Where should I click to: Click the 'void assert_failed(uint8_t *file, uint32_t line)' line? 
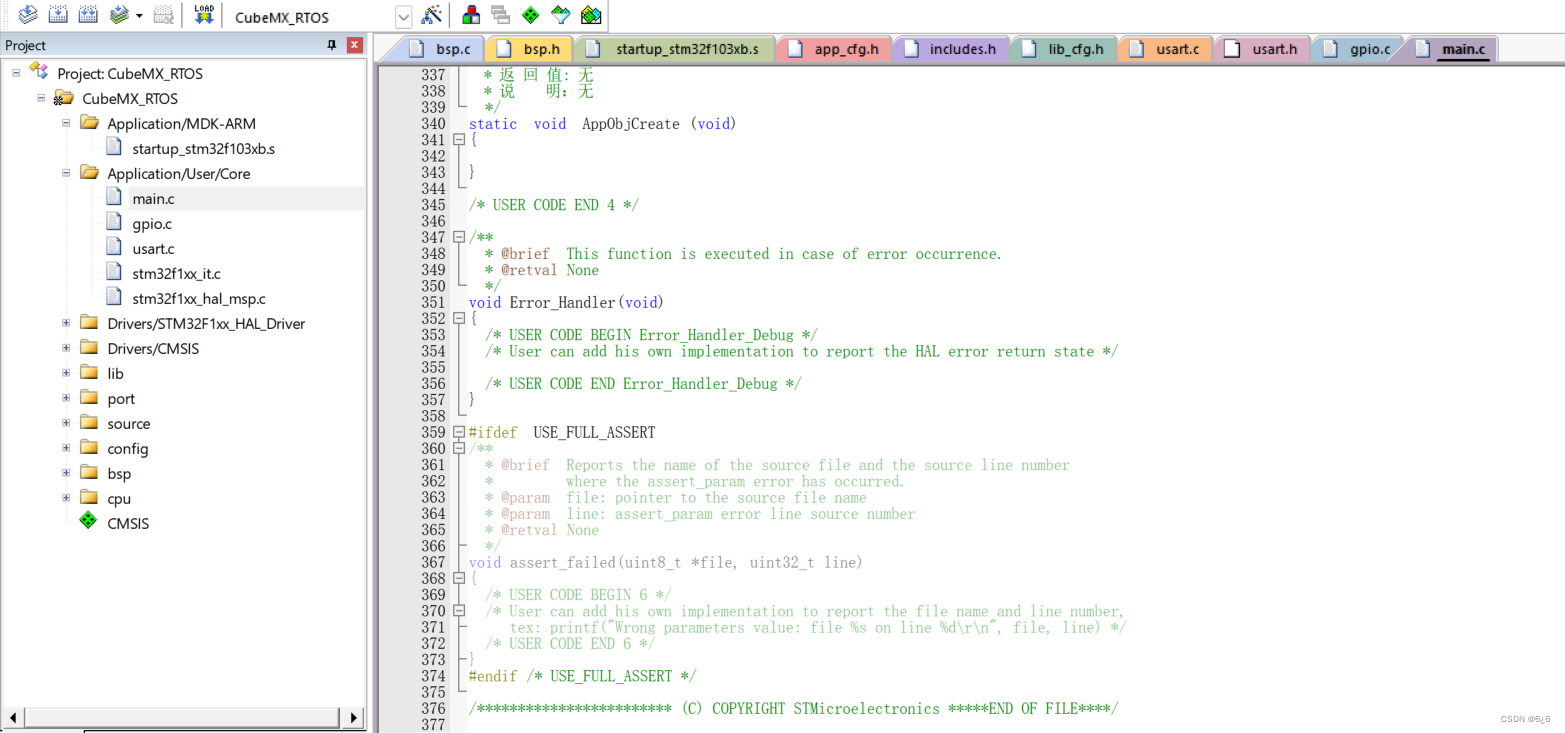pos(665,562)
